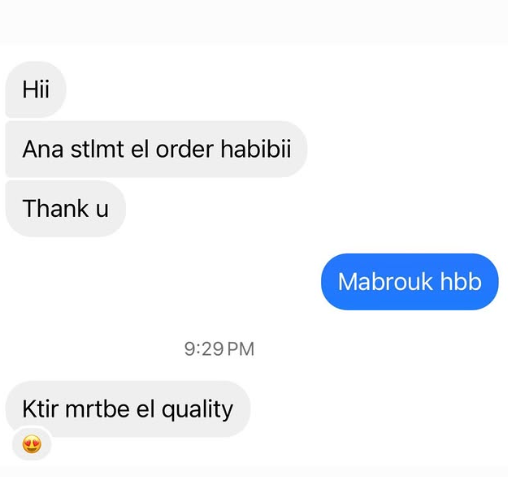
Task: Click the word "Thank" in third message
Action: (x=56, y=208)
